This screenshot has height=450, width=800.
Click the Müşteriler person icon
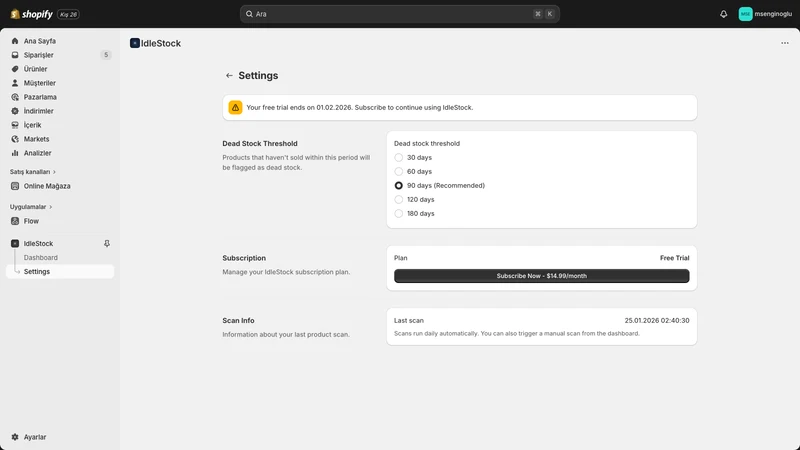click(x=15, y=83)
